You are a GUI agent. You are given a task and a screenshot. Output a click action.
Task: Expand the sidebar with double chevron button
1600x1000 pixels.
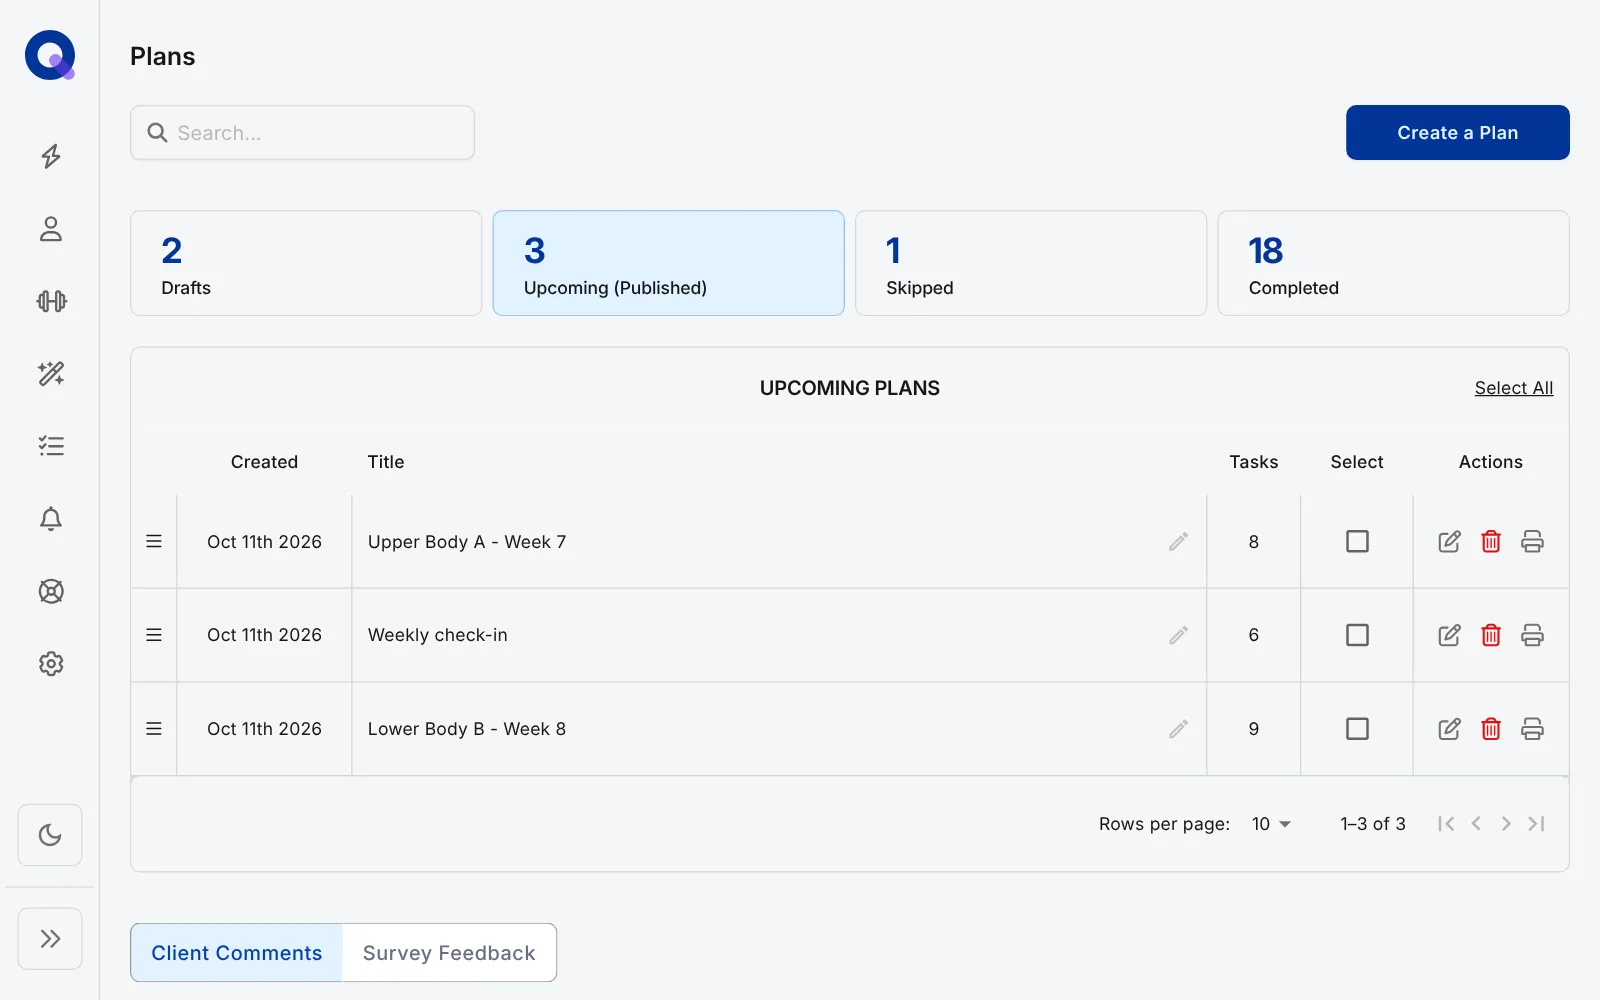pos(50,938)
